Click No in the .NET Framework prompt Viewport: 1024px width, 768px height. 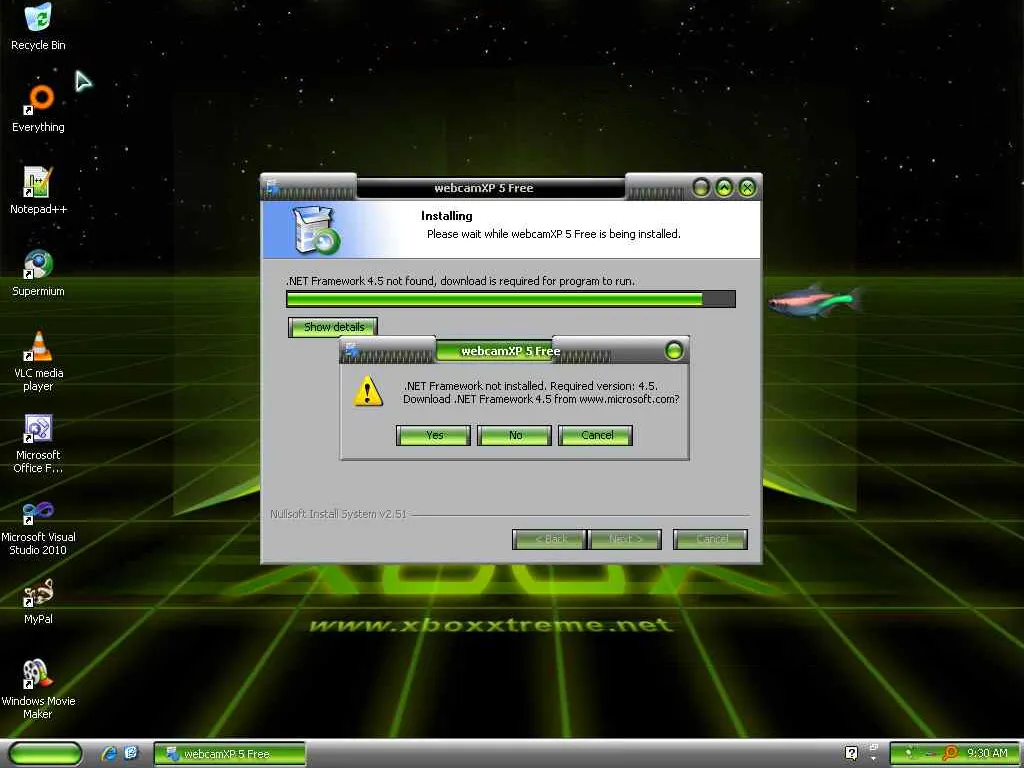tap(515, 436)
